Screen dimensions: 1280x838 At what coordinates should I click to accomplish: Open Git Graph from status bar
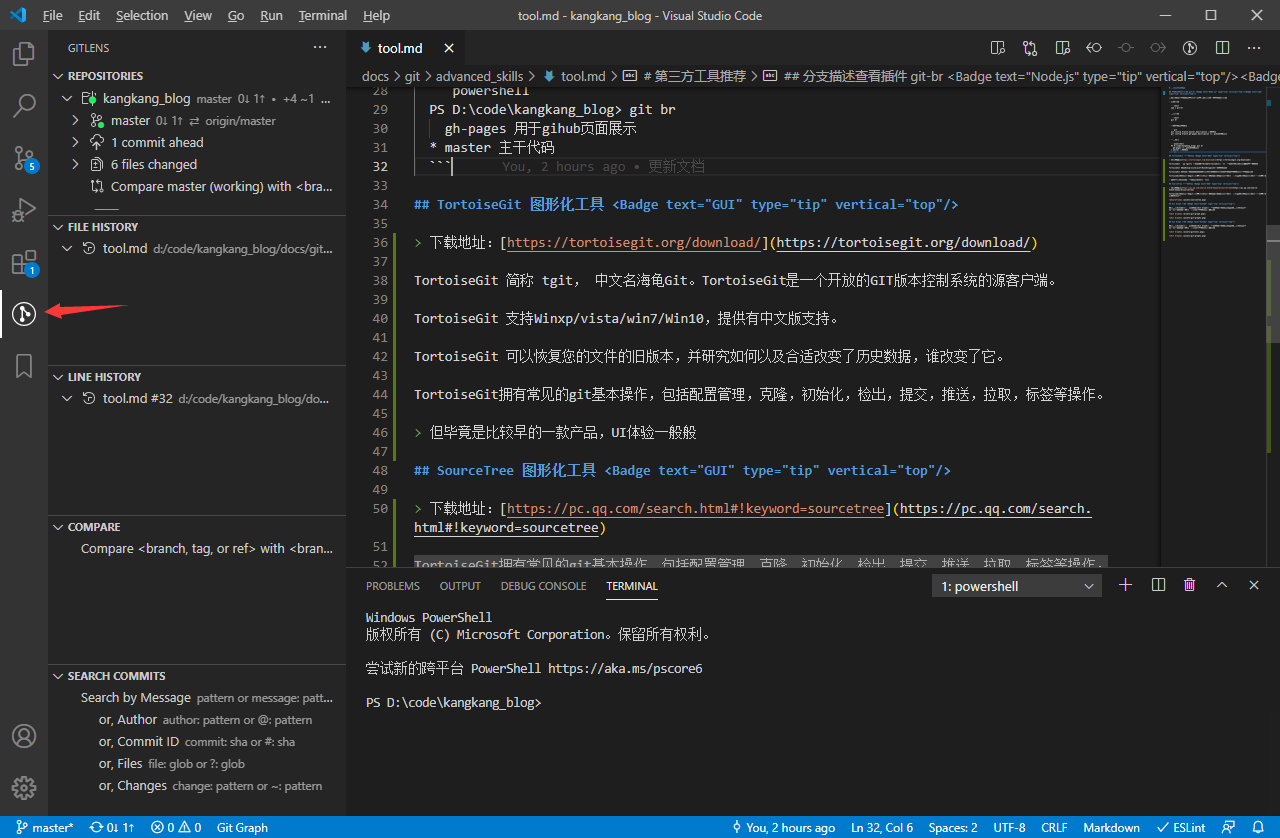click(242, 827)
